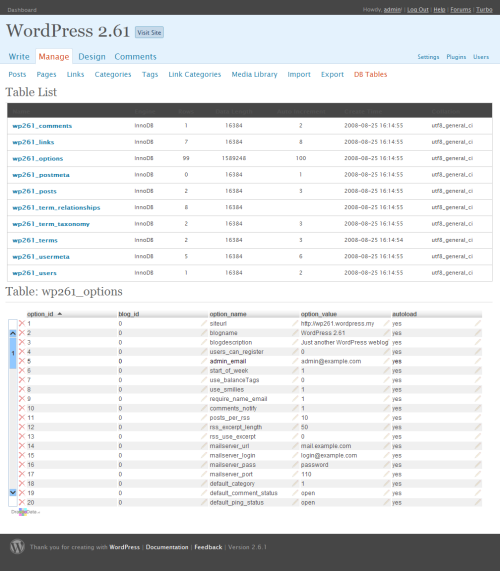The height and width of the screenshot is (571, 500).
Task: Click the Visit Site button
Action: pos(149,32)
